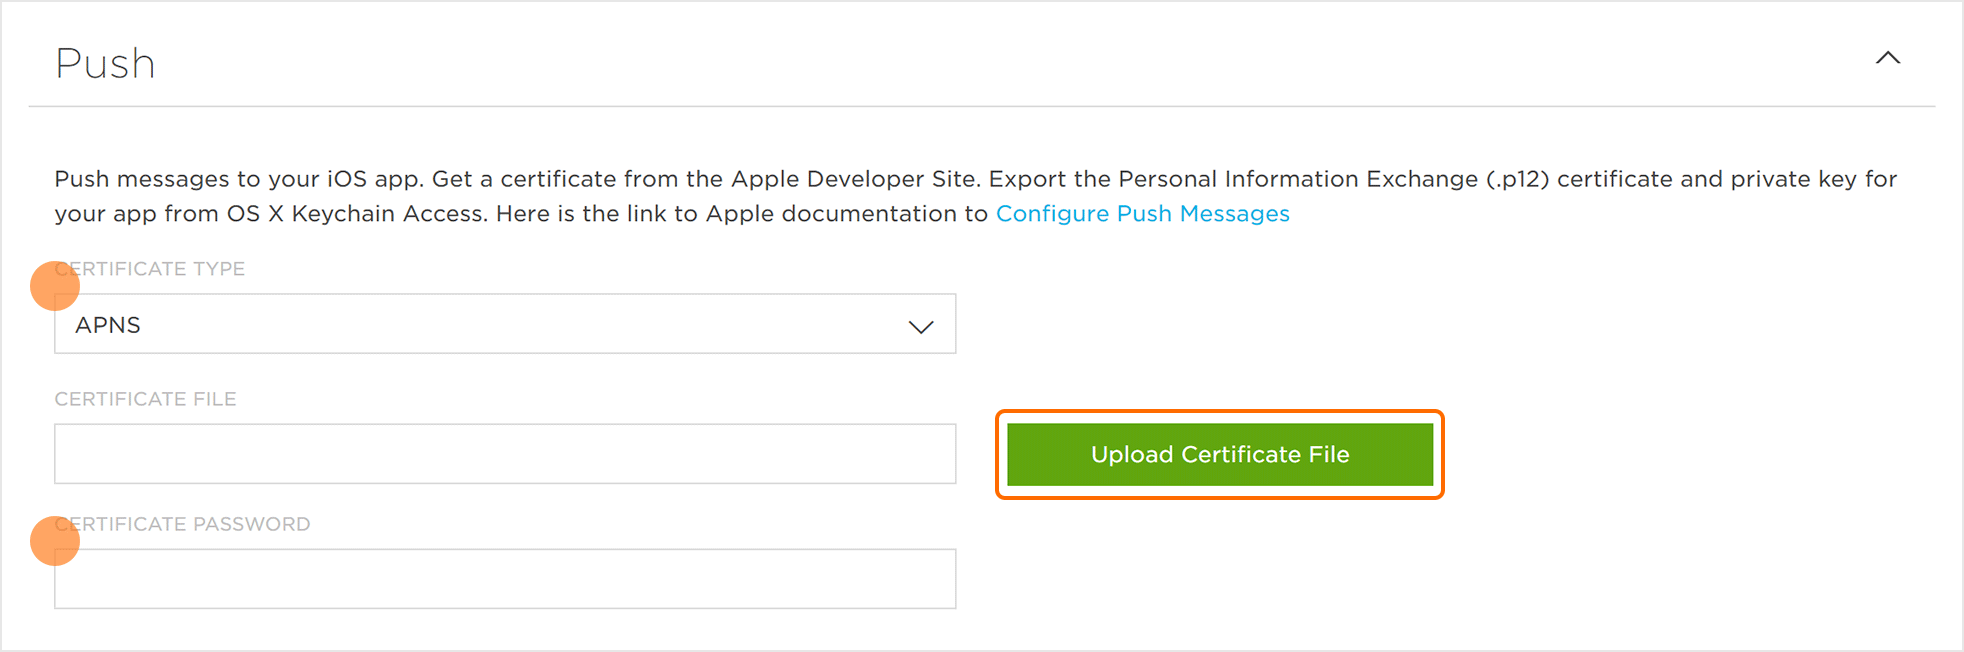Click the divider line under Push heading
This screenshot has width=1964, height=652.
pos(982,106)
